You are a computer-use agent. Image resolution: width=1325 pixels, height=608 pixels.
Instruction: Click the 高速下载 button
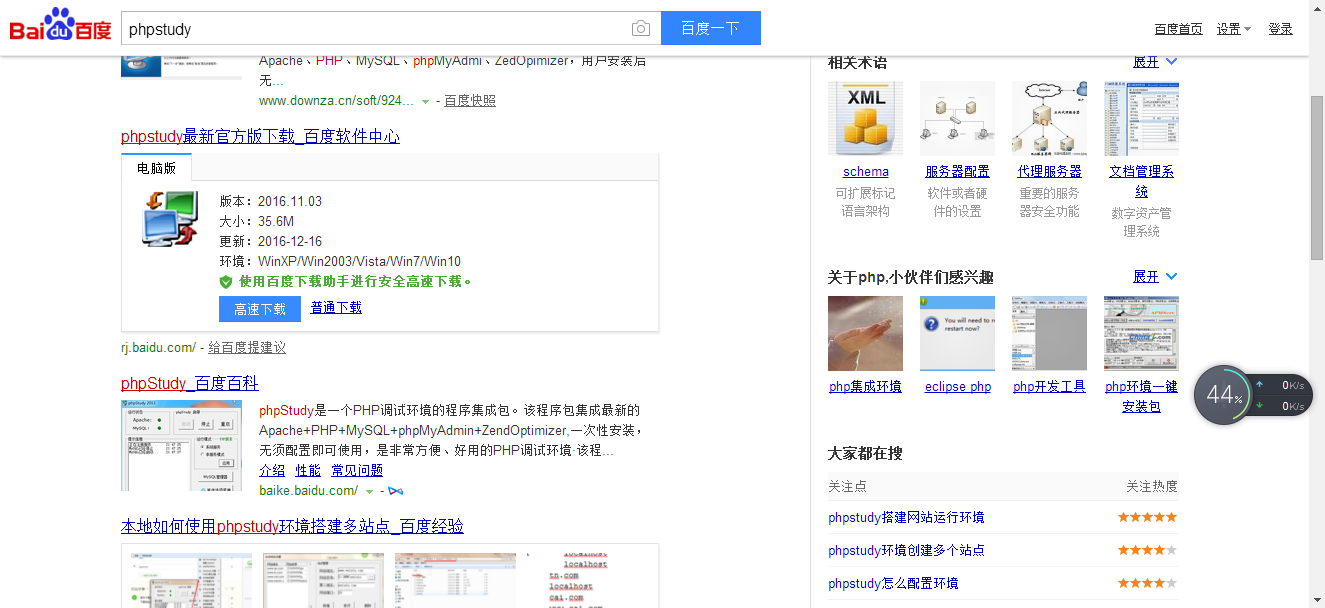(260, 309)
